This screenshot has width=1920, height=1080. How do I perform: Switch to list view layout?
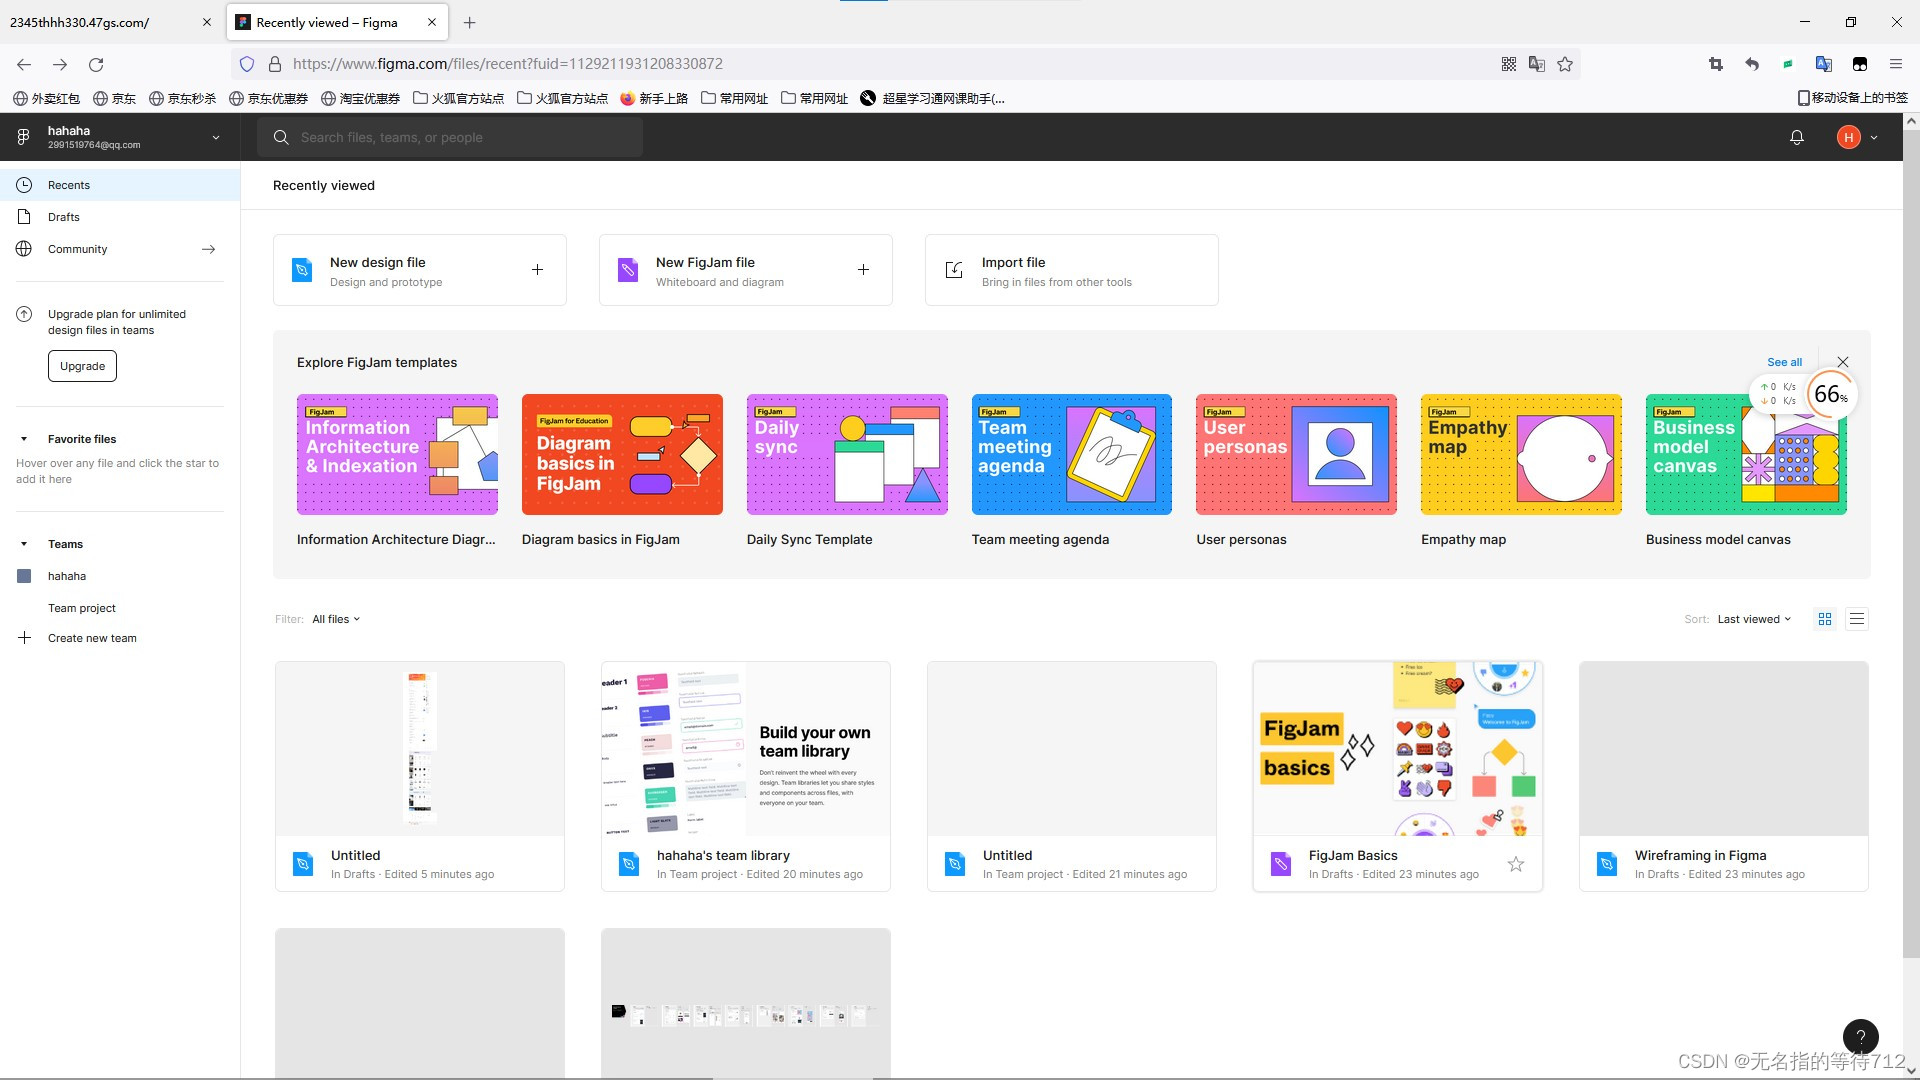[x=1857, y=619]
